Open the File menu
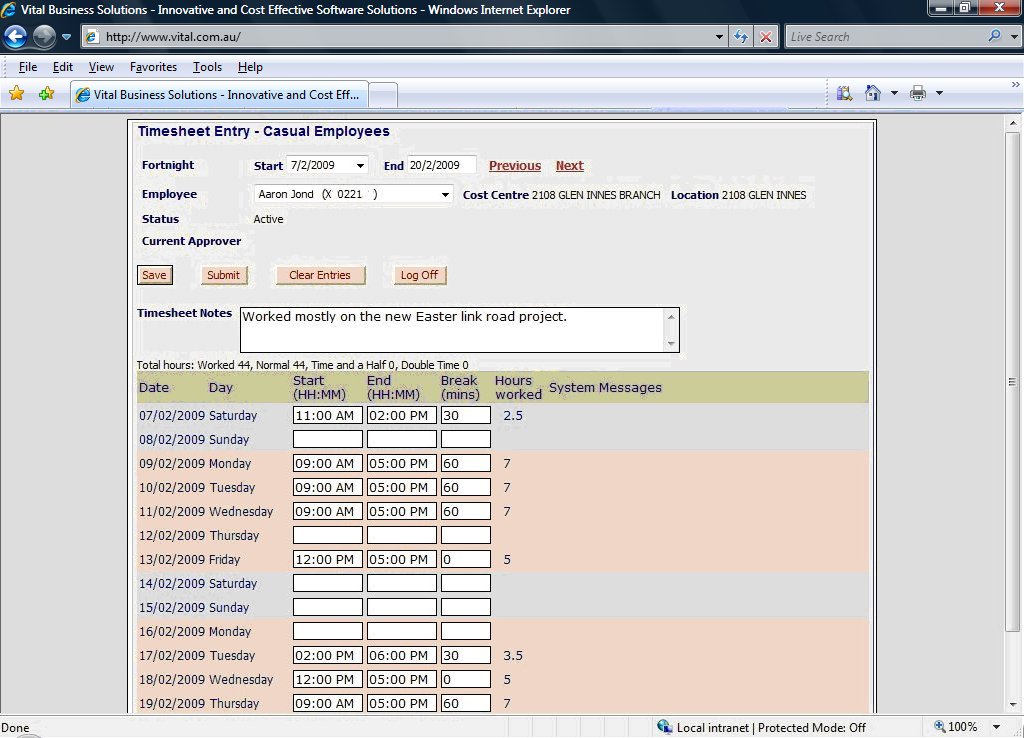Screen dimensions: 1024x738 [27, 67]
